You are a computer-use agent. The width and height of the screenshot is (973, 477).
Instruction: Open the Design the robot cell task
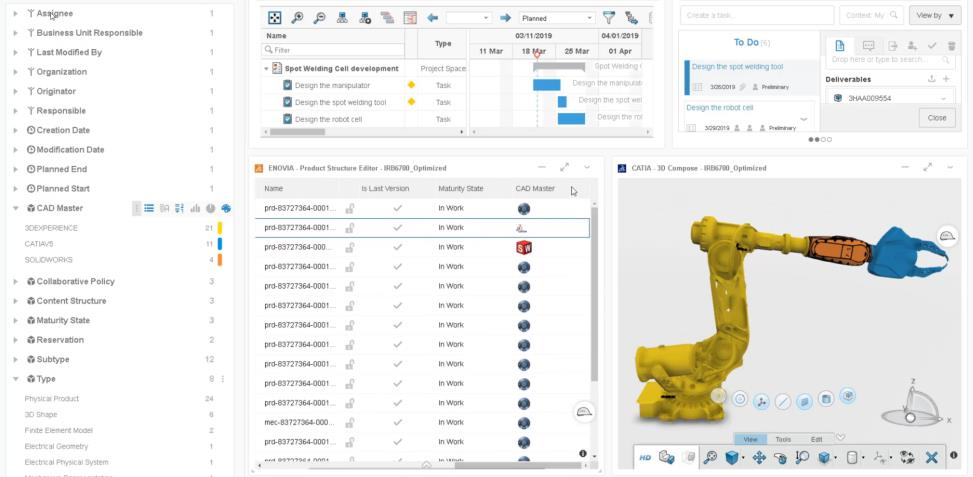coord(720,107)
